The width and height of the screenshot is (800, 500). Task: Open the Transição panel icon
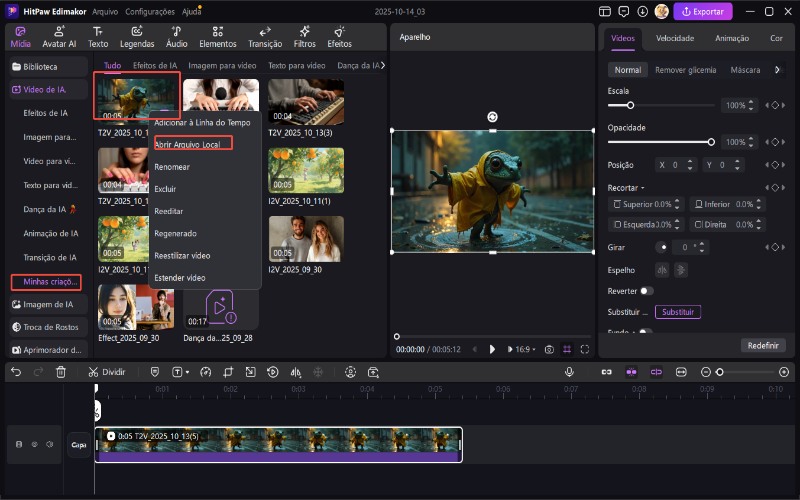[x=264, y=37]
